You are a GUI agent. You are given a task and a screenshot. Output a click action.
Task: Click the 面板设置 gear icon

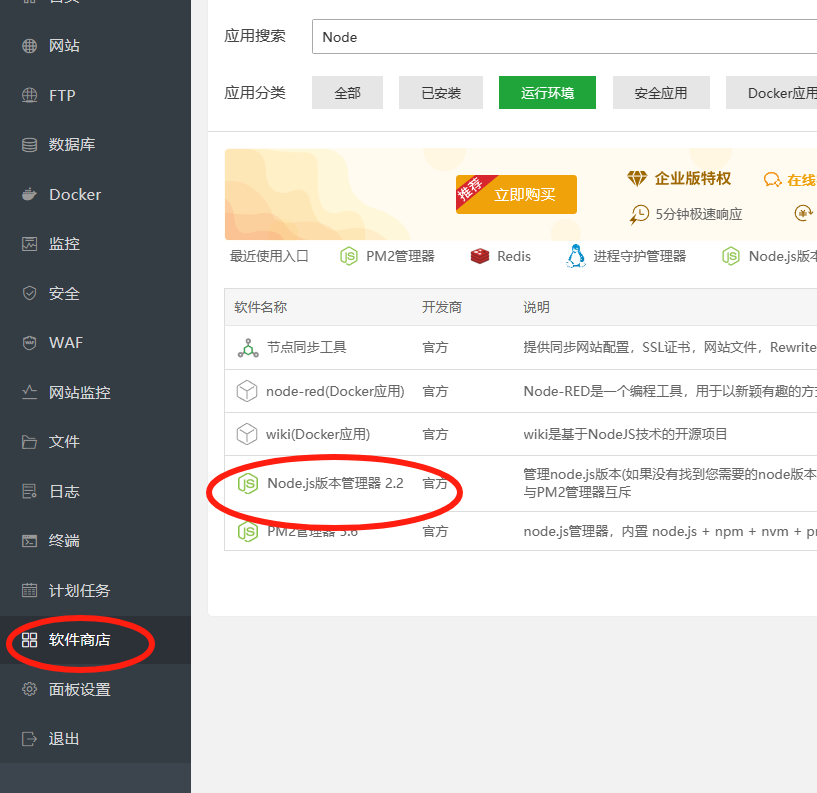(x=30, y=689)
